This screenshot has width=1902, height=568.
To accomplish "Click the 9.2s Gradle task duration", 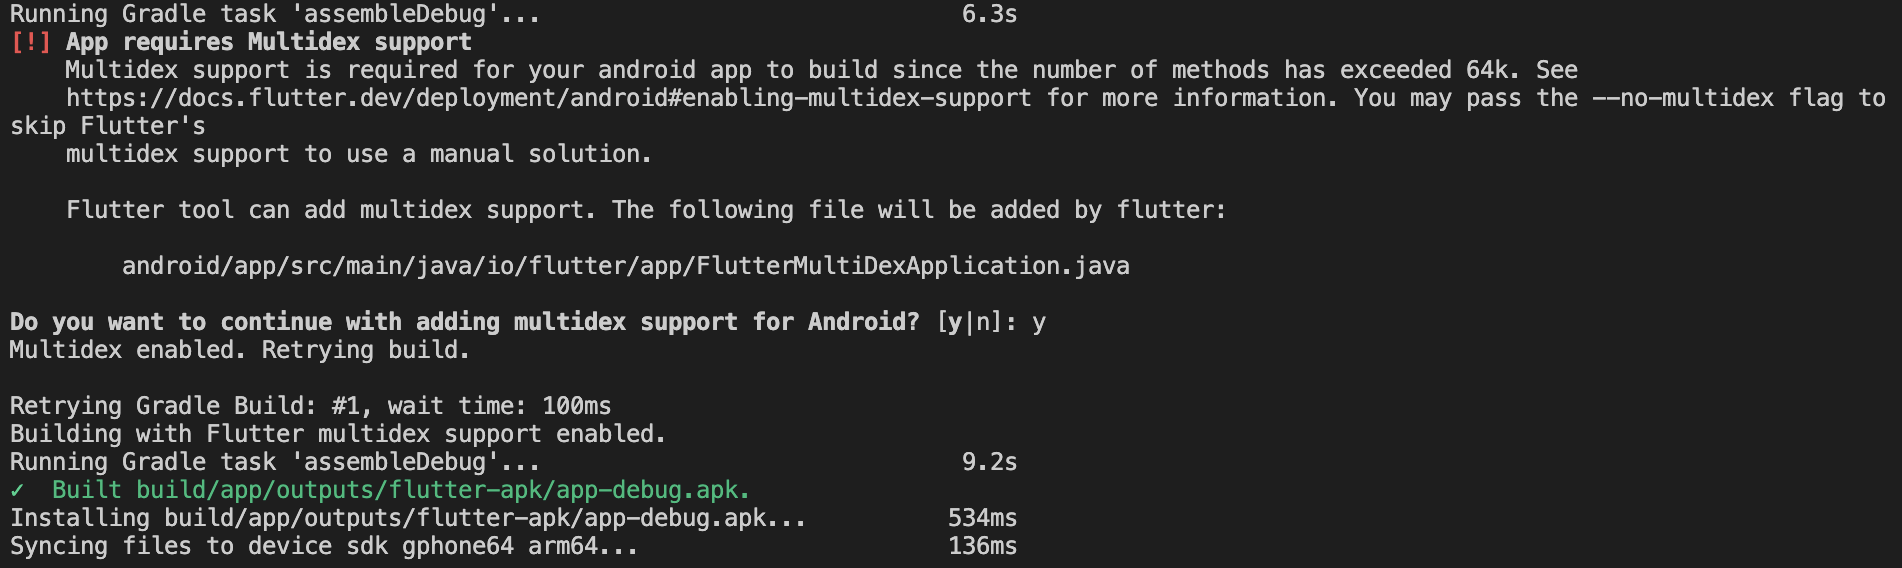I will [989, 462].
